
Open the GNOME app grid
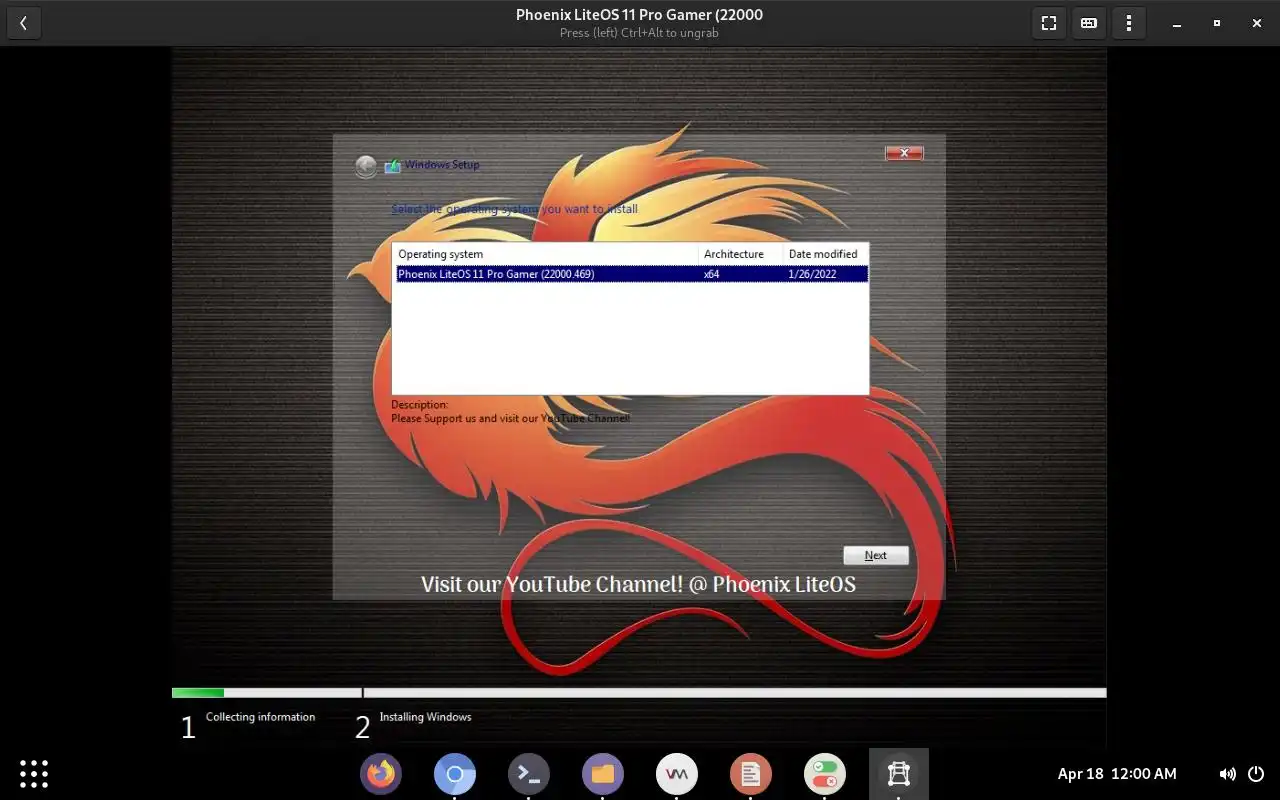point(34,774)
